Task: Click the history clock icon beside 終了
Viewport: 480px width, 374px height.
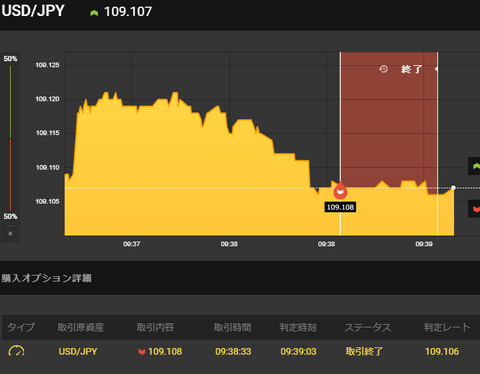Action: click(383, 69)
